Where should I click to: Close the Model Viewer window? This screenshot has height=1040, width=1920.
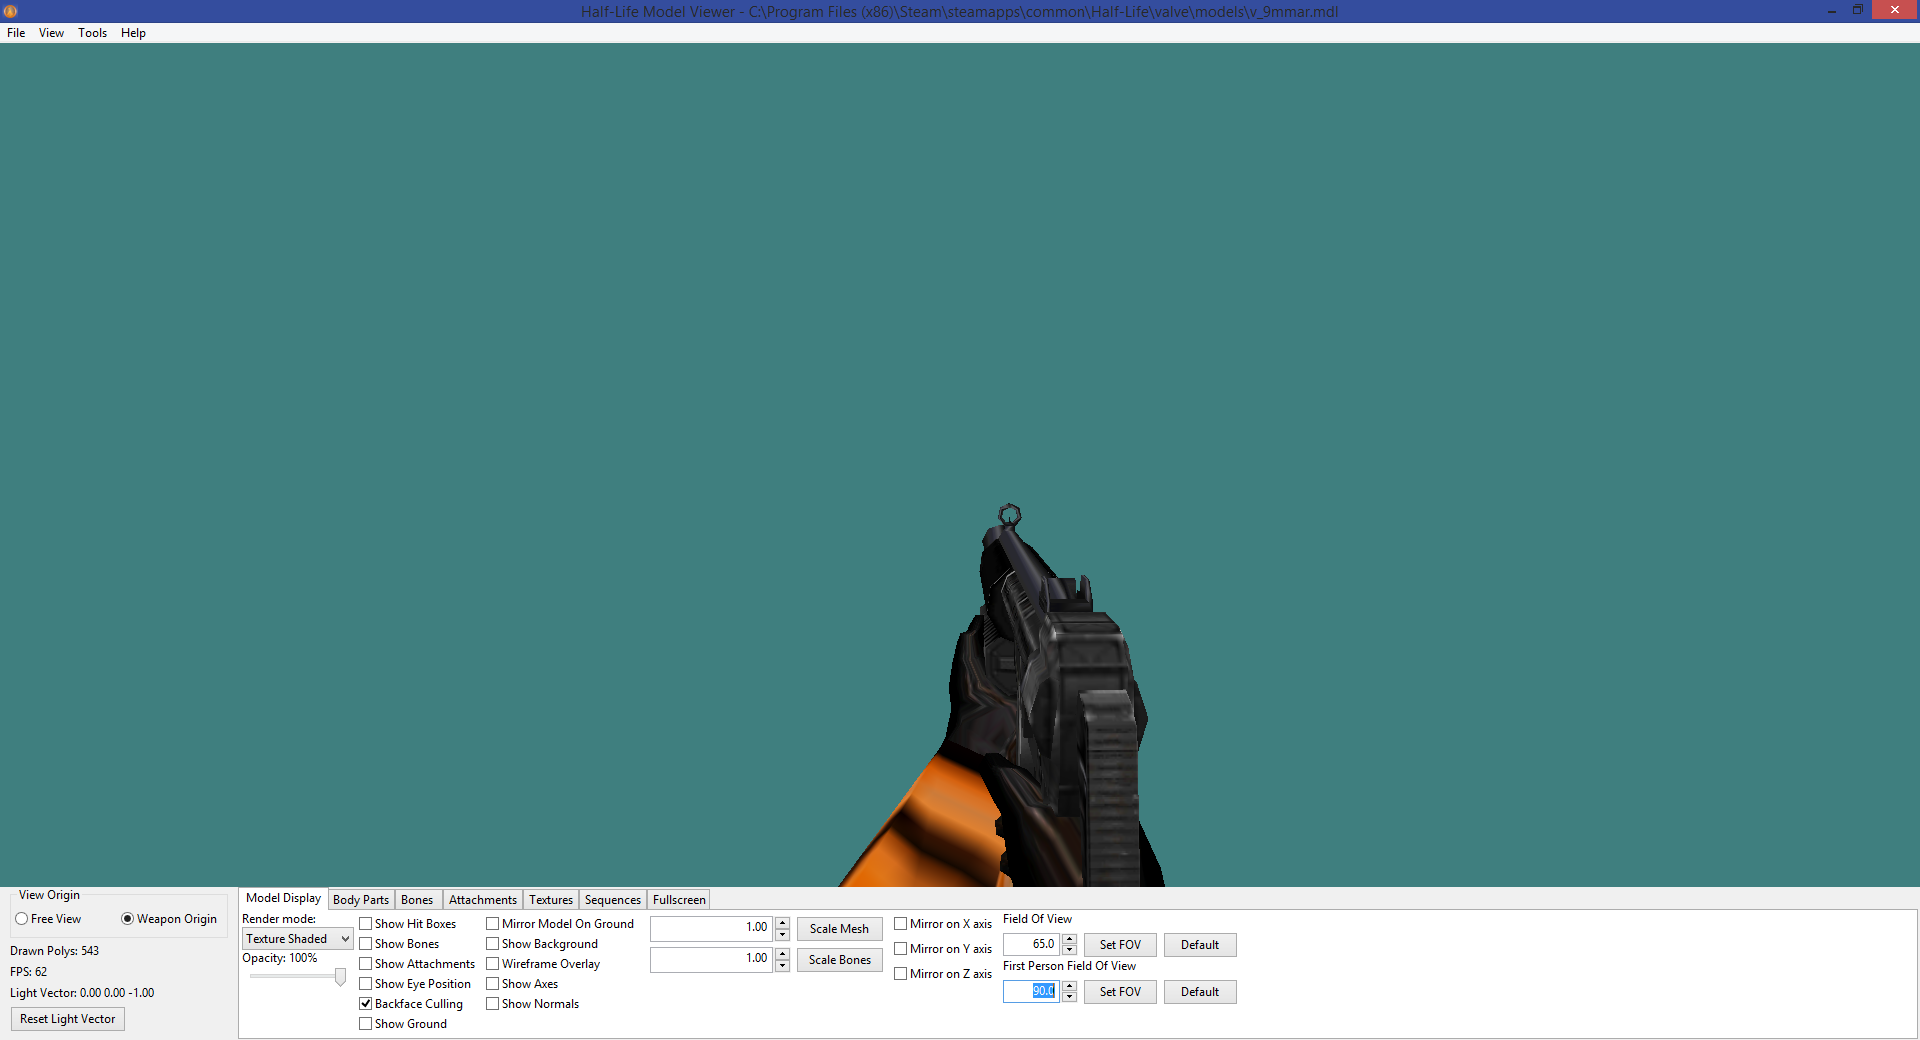coord(1894,10)
